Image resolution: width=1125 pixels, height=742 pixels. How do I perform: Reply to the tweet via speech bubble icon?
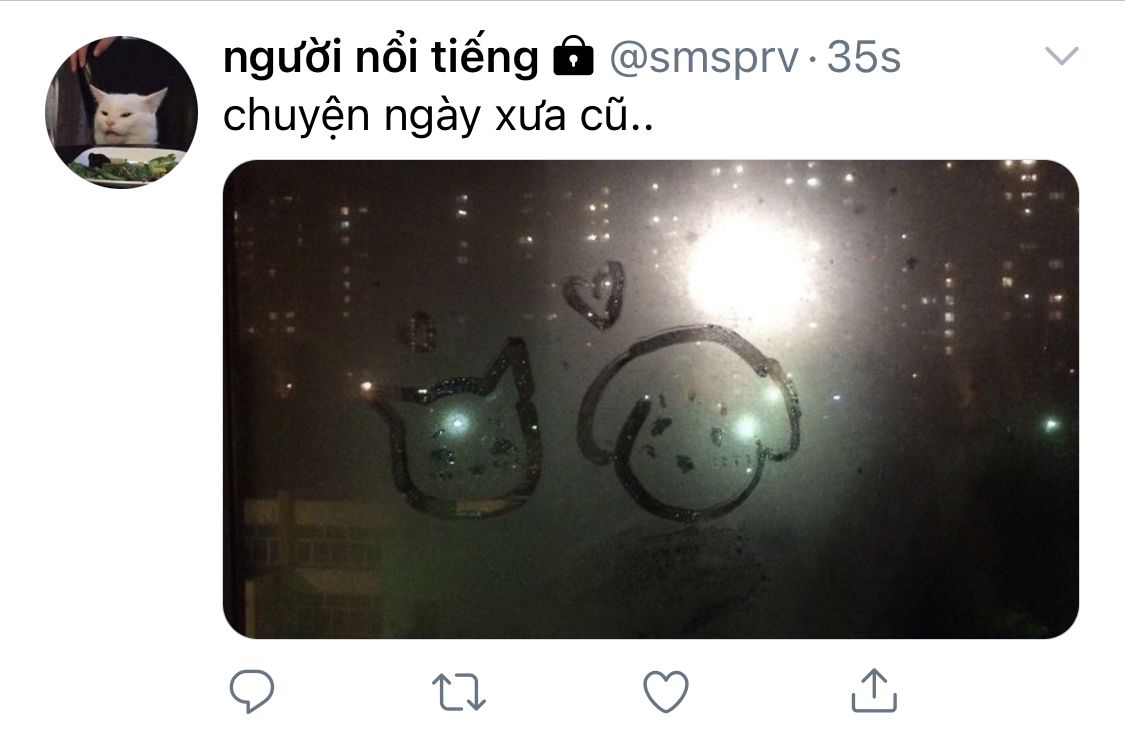[x=251, y=690]
